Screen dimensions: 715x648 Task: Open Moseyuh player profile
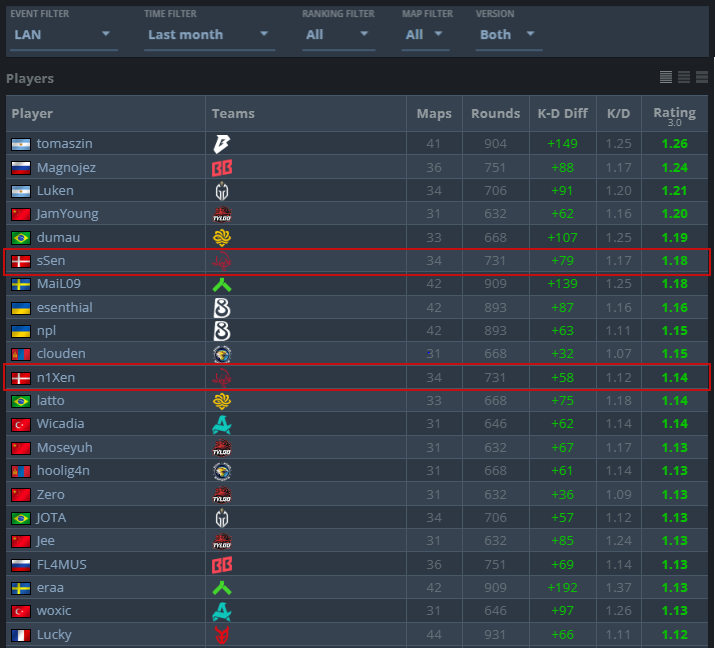click(64, 447)
